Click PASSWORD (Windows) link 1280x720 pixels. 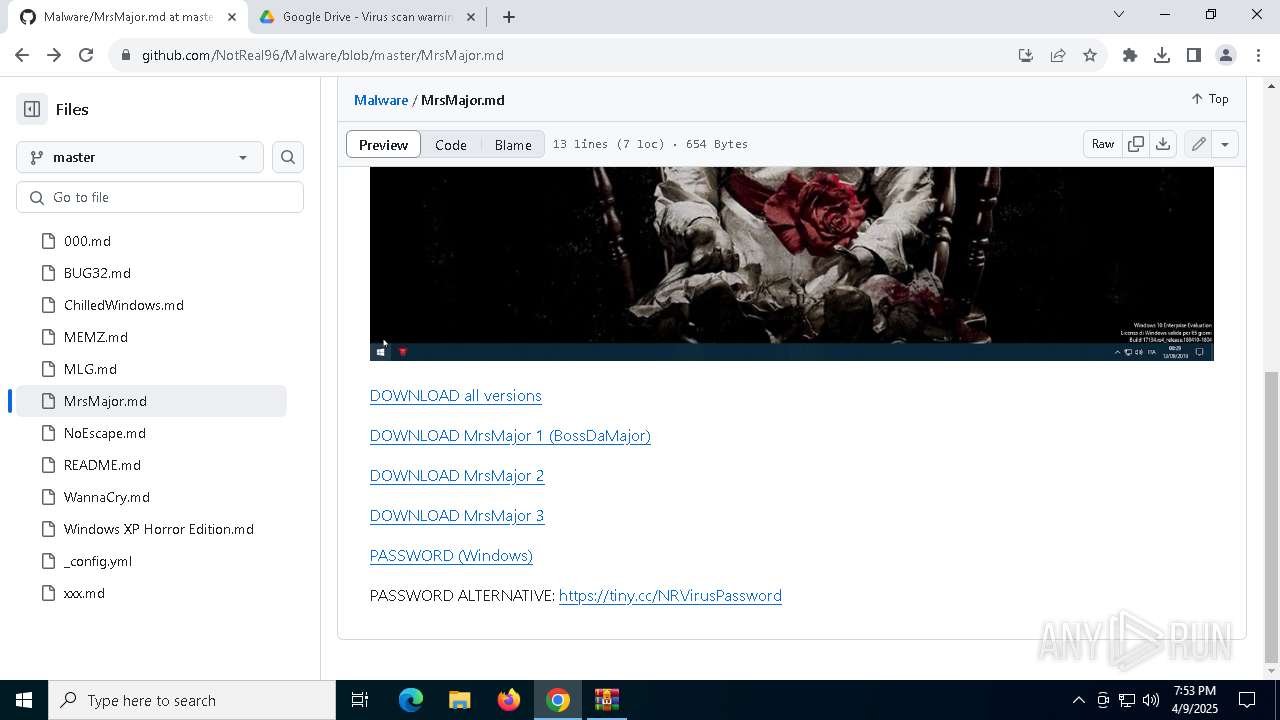(x=451, y=556)
